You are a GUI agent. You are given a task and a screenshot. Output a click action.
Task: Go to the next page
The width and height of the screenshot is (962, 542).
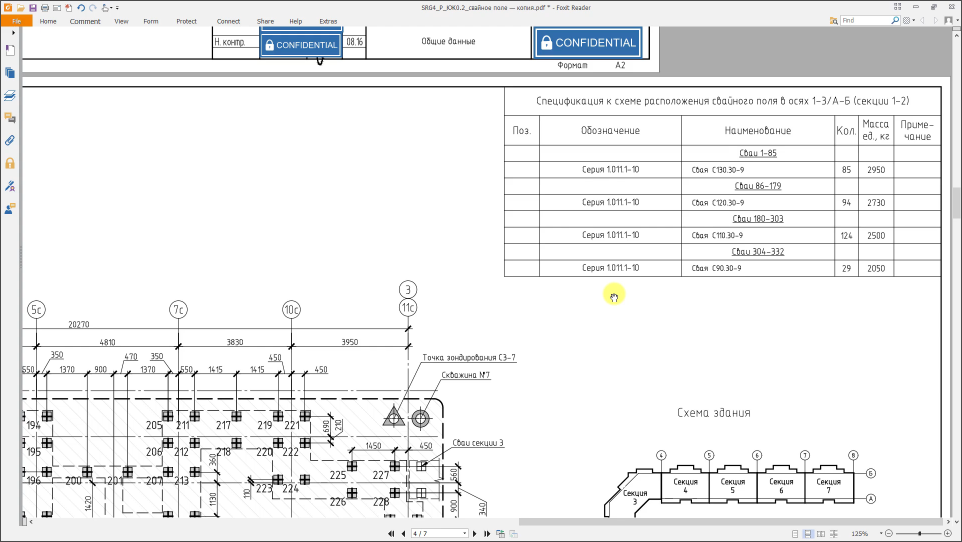point(474,534)
